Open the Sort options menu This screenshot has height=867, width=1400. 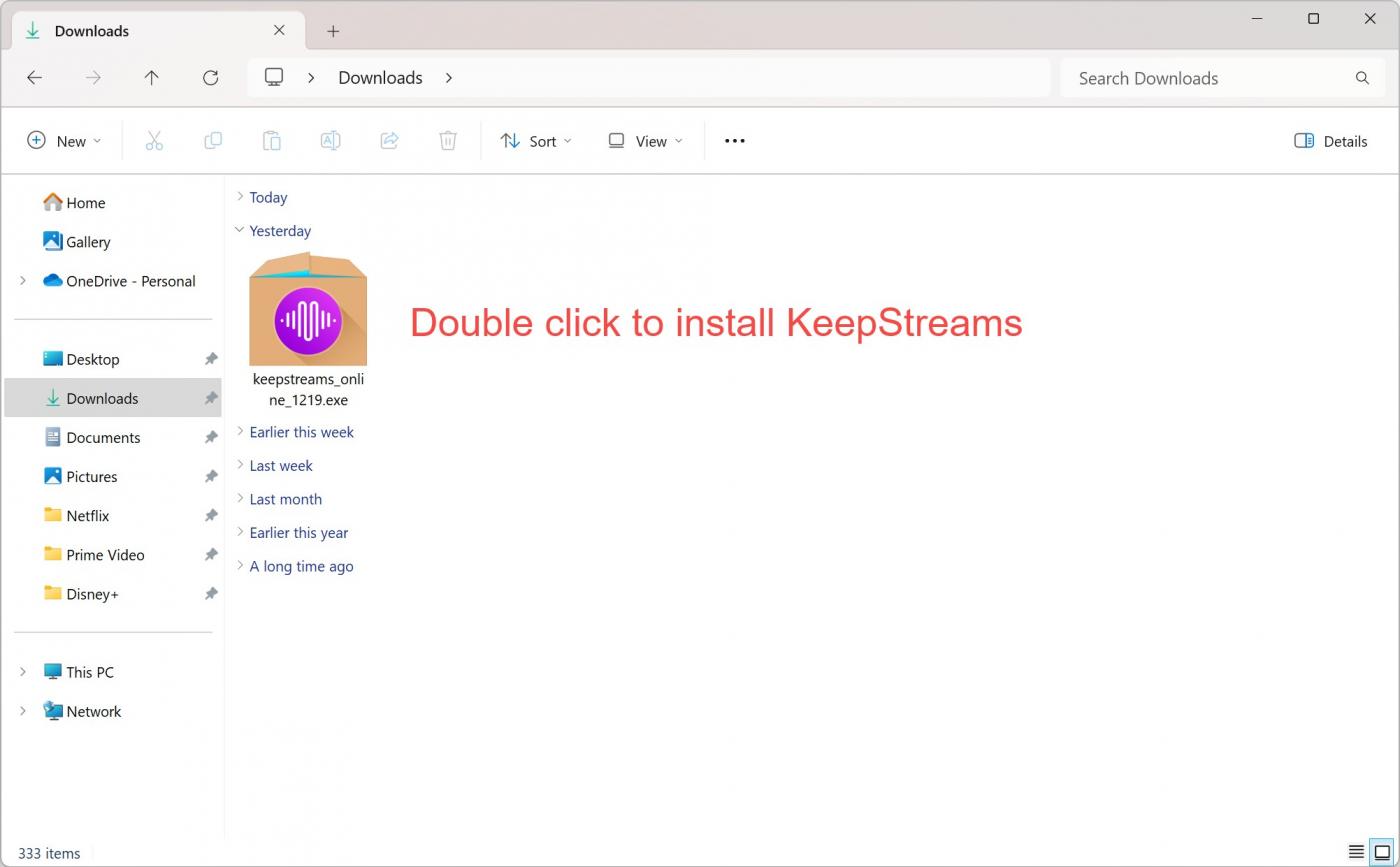[x=536, y=141]
